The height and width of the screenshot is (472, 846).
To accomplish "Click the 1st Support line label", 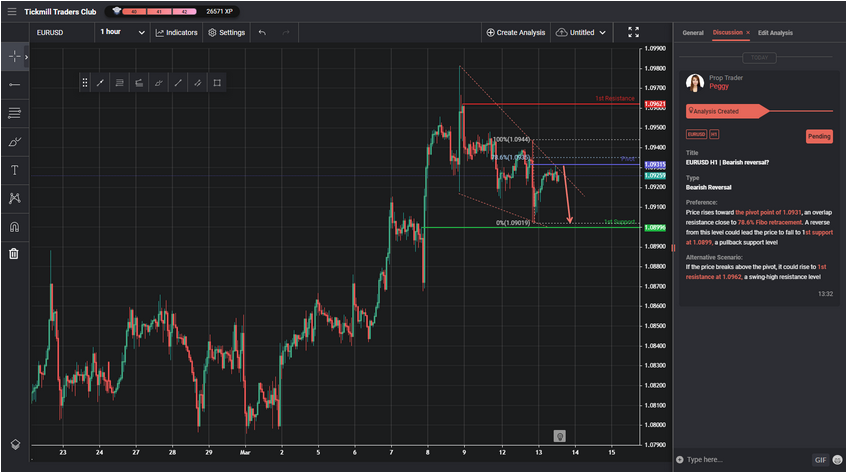I will [x=619, y=222].
